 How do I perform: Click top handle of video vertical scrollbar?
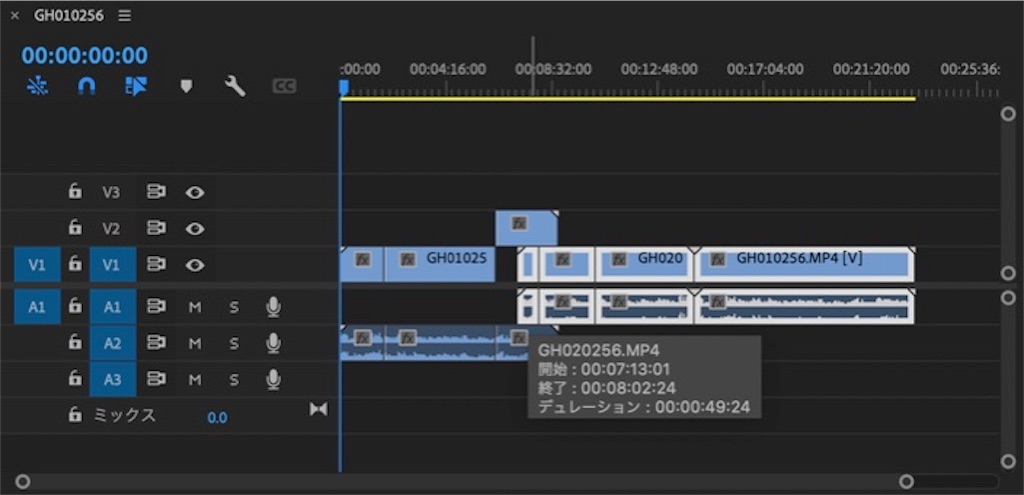1008,114
